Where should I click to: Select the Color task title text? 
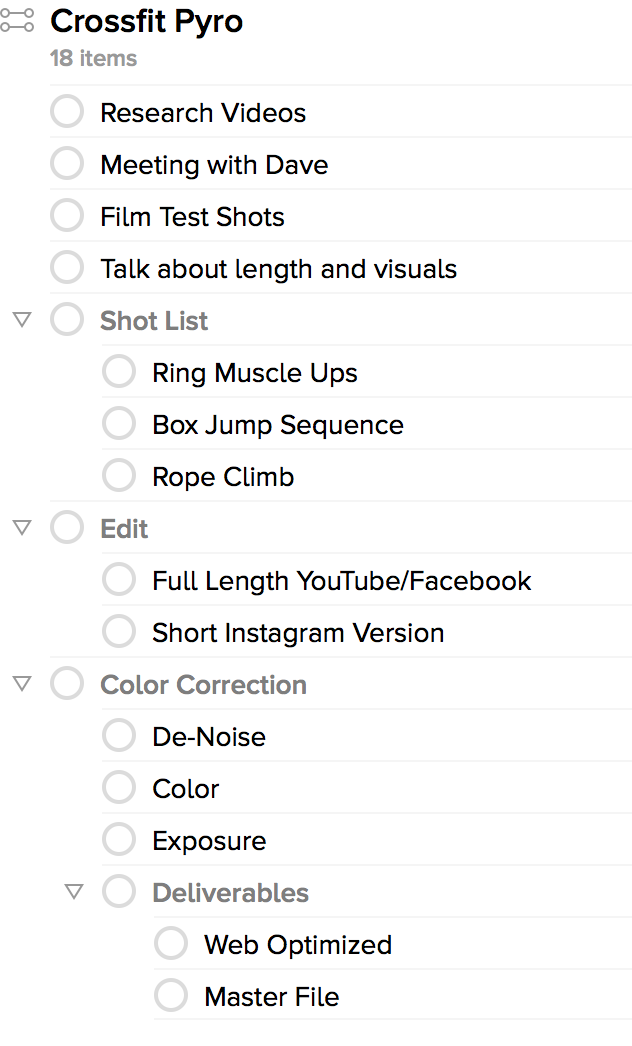click(x=186, y=789)
